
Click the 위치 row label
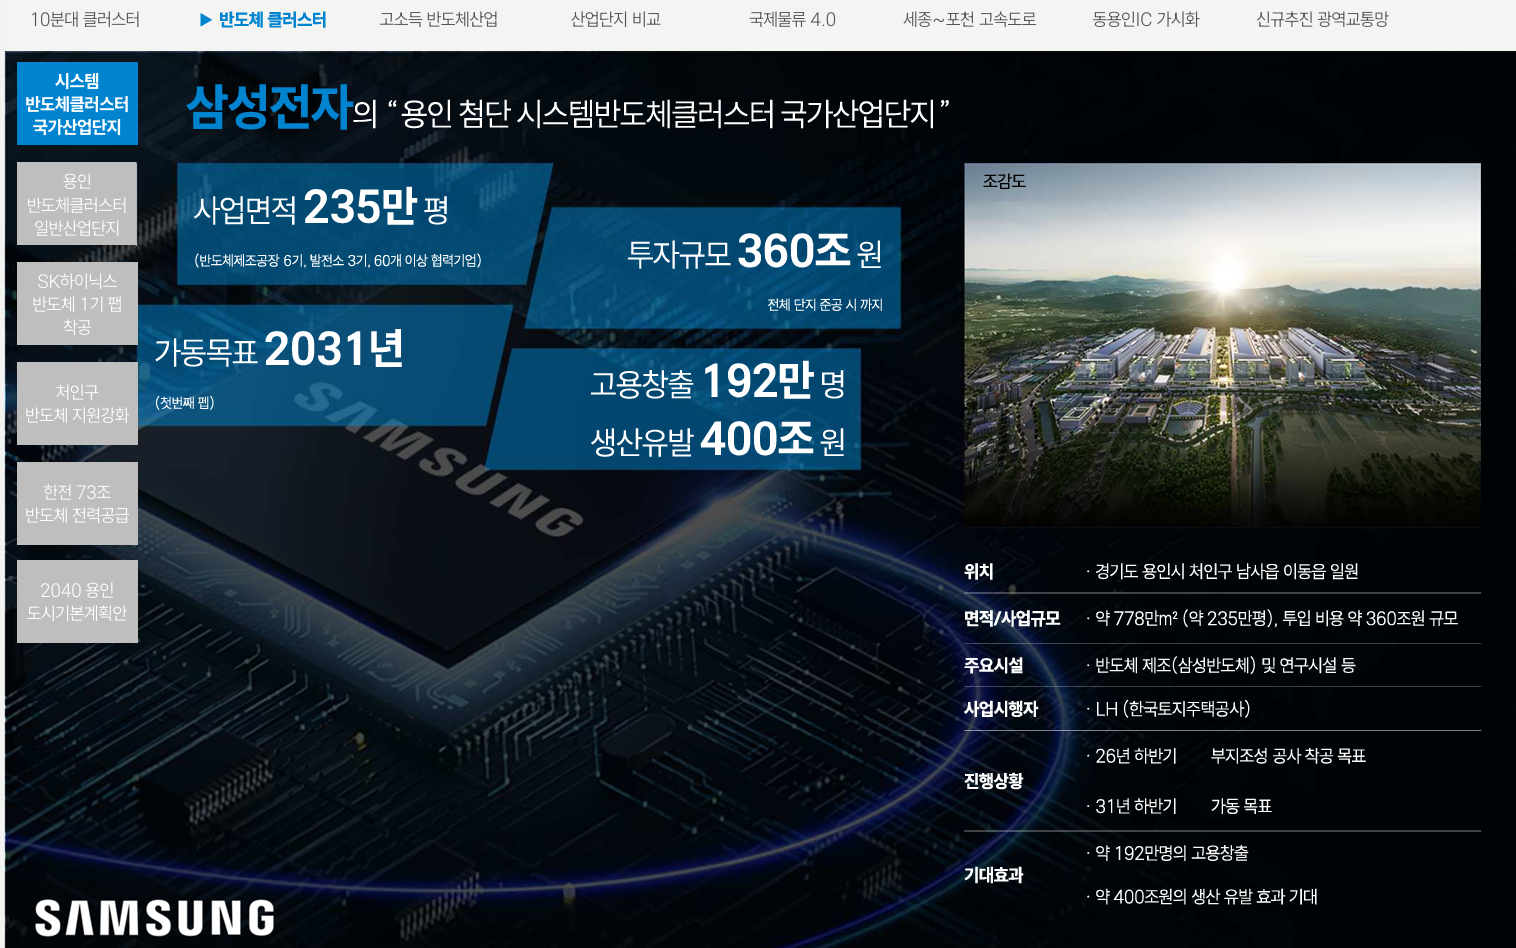pyautogui.click(x=979, y=571)
